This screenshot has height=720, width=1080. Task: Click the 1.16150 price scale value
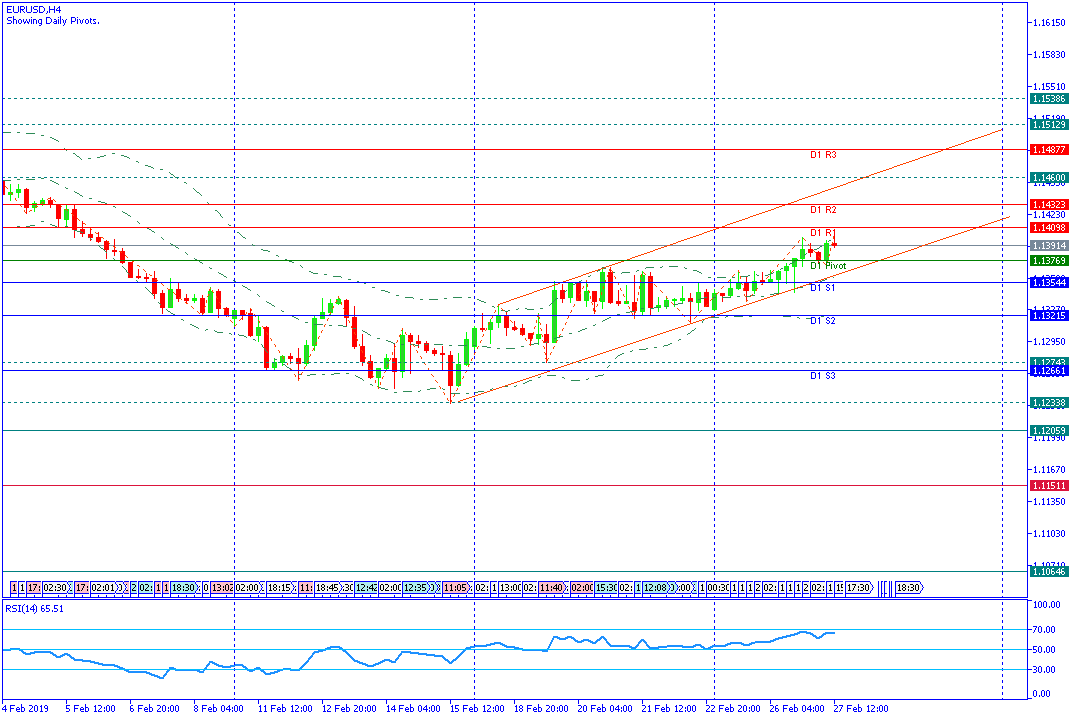coord(1049,23)
